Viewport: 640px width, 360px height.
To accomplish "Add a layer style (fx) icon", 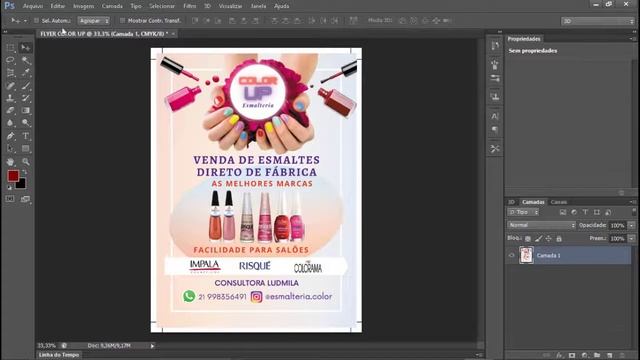I will pos(559,356).
